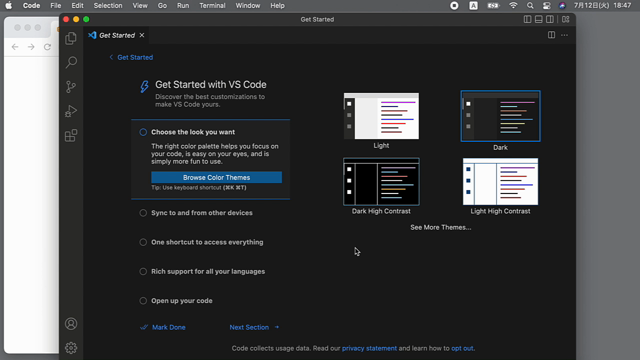This screenshot has height=360, width=640.
Task: Click the browser window's forward arrow
Action: tap(31, 47)
